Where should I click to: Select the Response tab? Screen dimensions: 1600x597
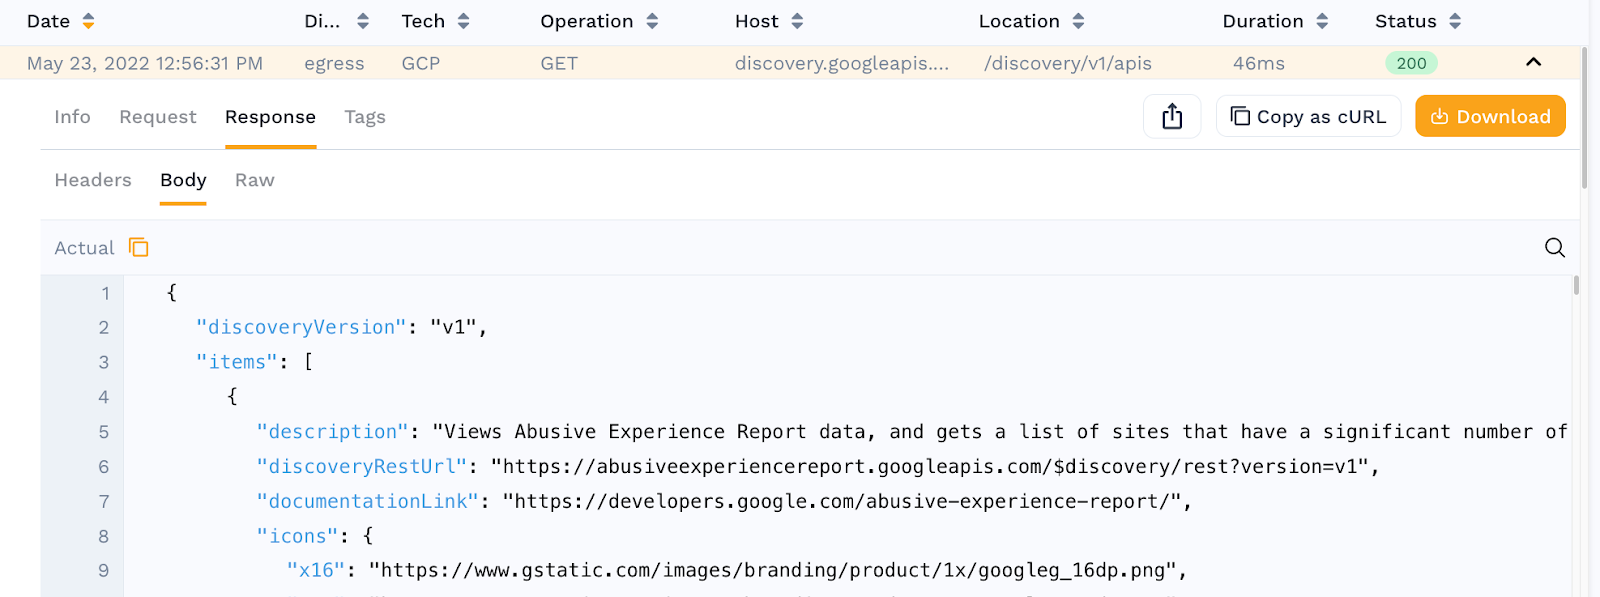270,117
